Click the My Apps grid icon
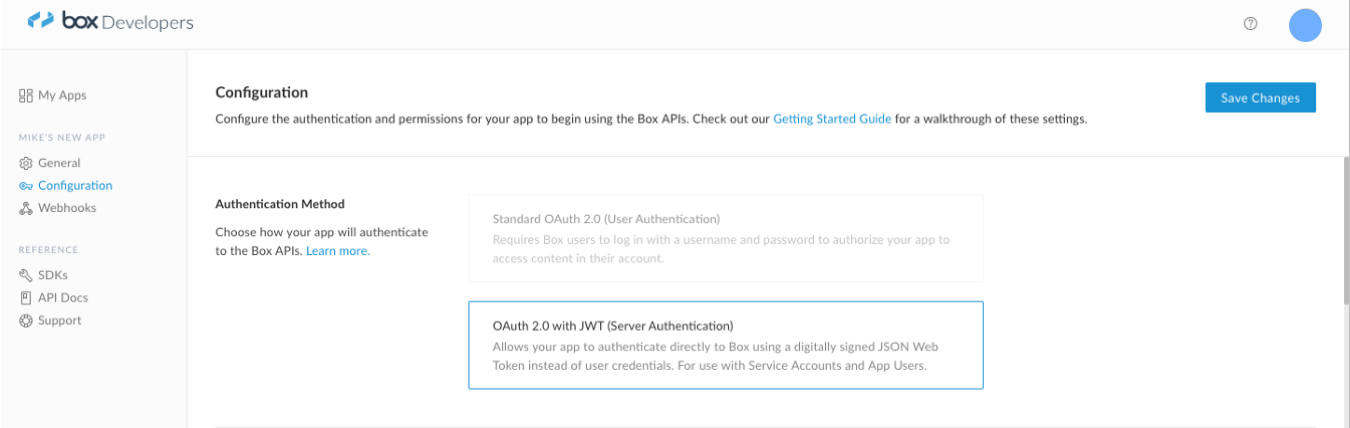Viewport: 1350px width, 428px height. click(26, 96)
